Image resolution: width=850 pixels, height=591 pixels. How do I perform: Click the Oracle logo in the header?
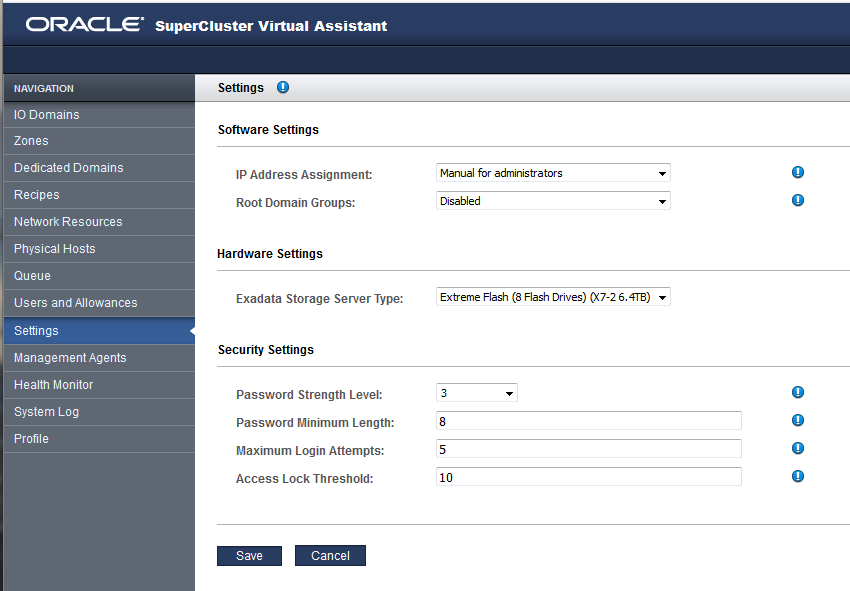tap(84, 25)
